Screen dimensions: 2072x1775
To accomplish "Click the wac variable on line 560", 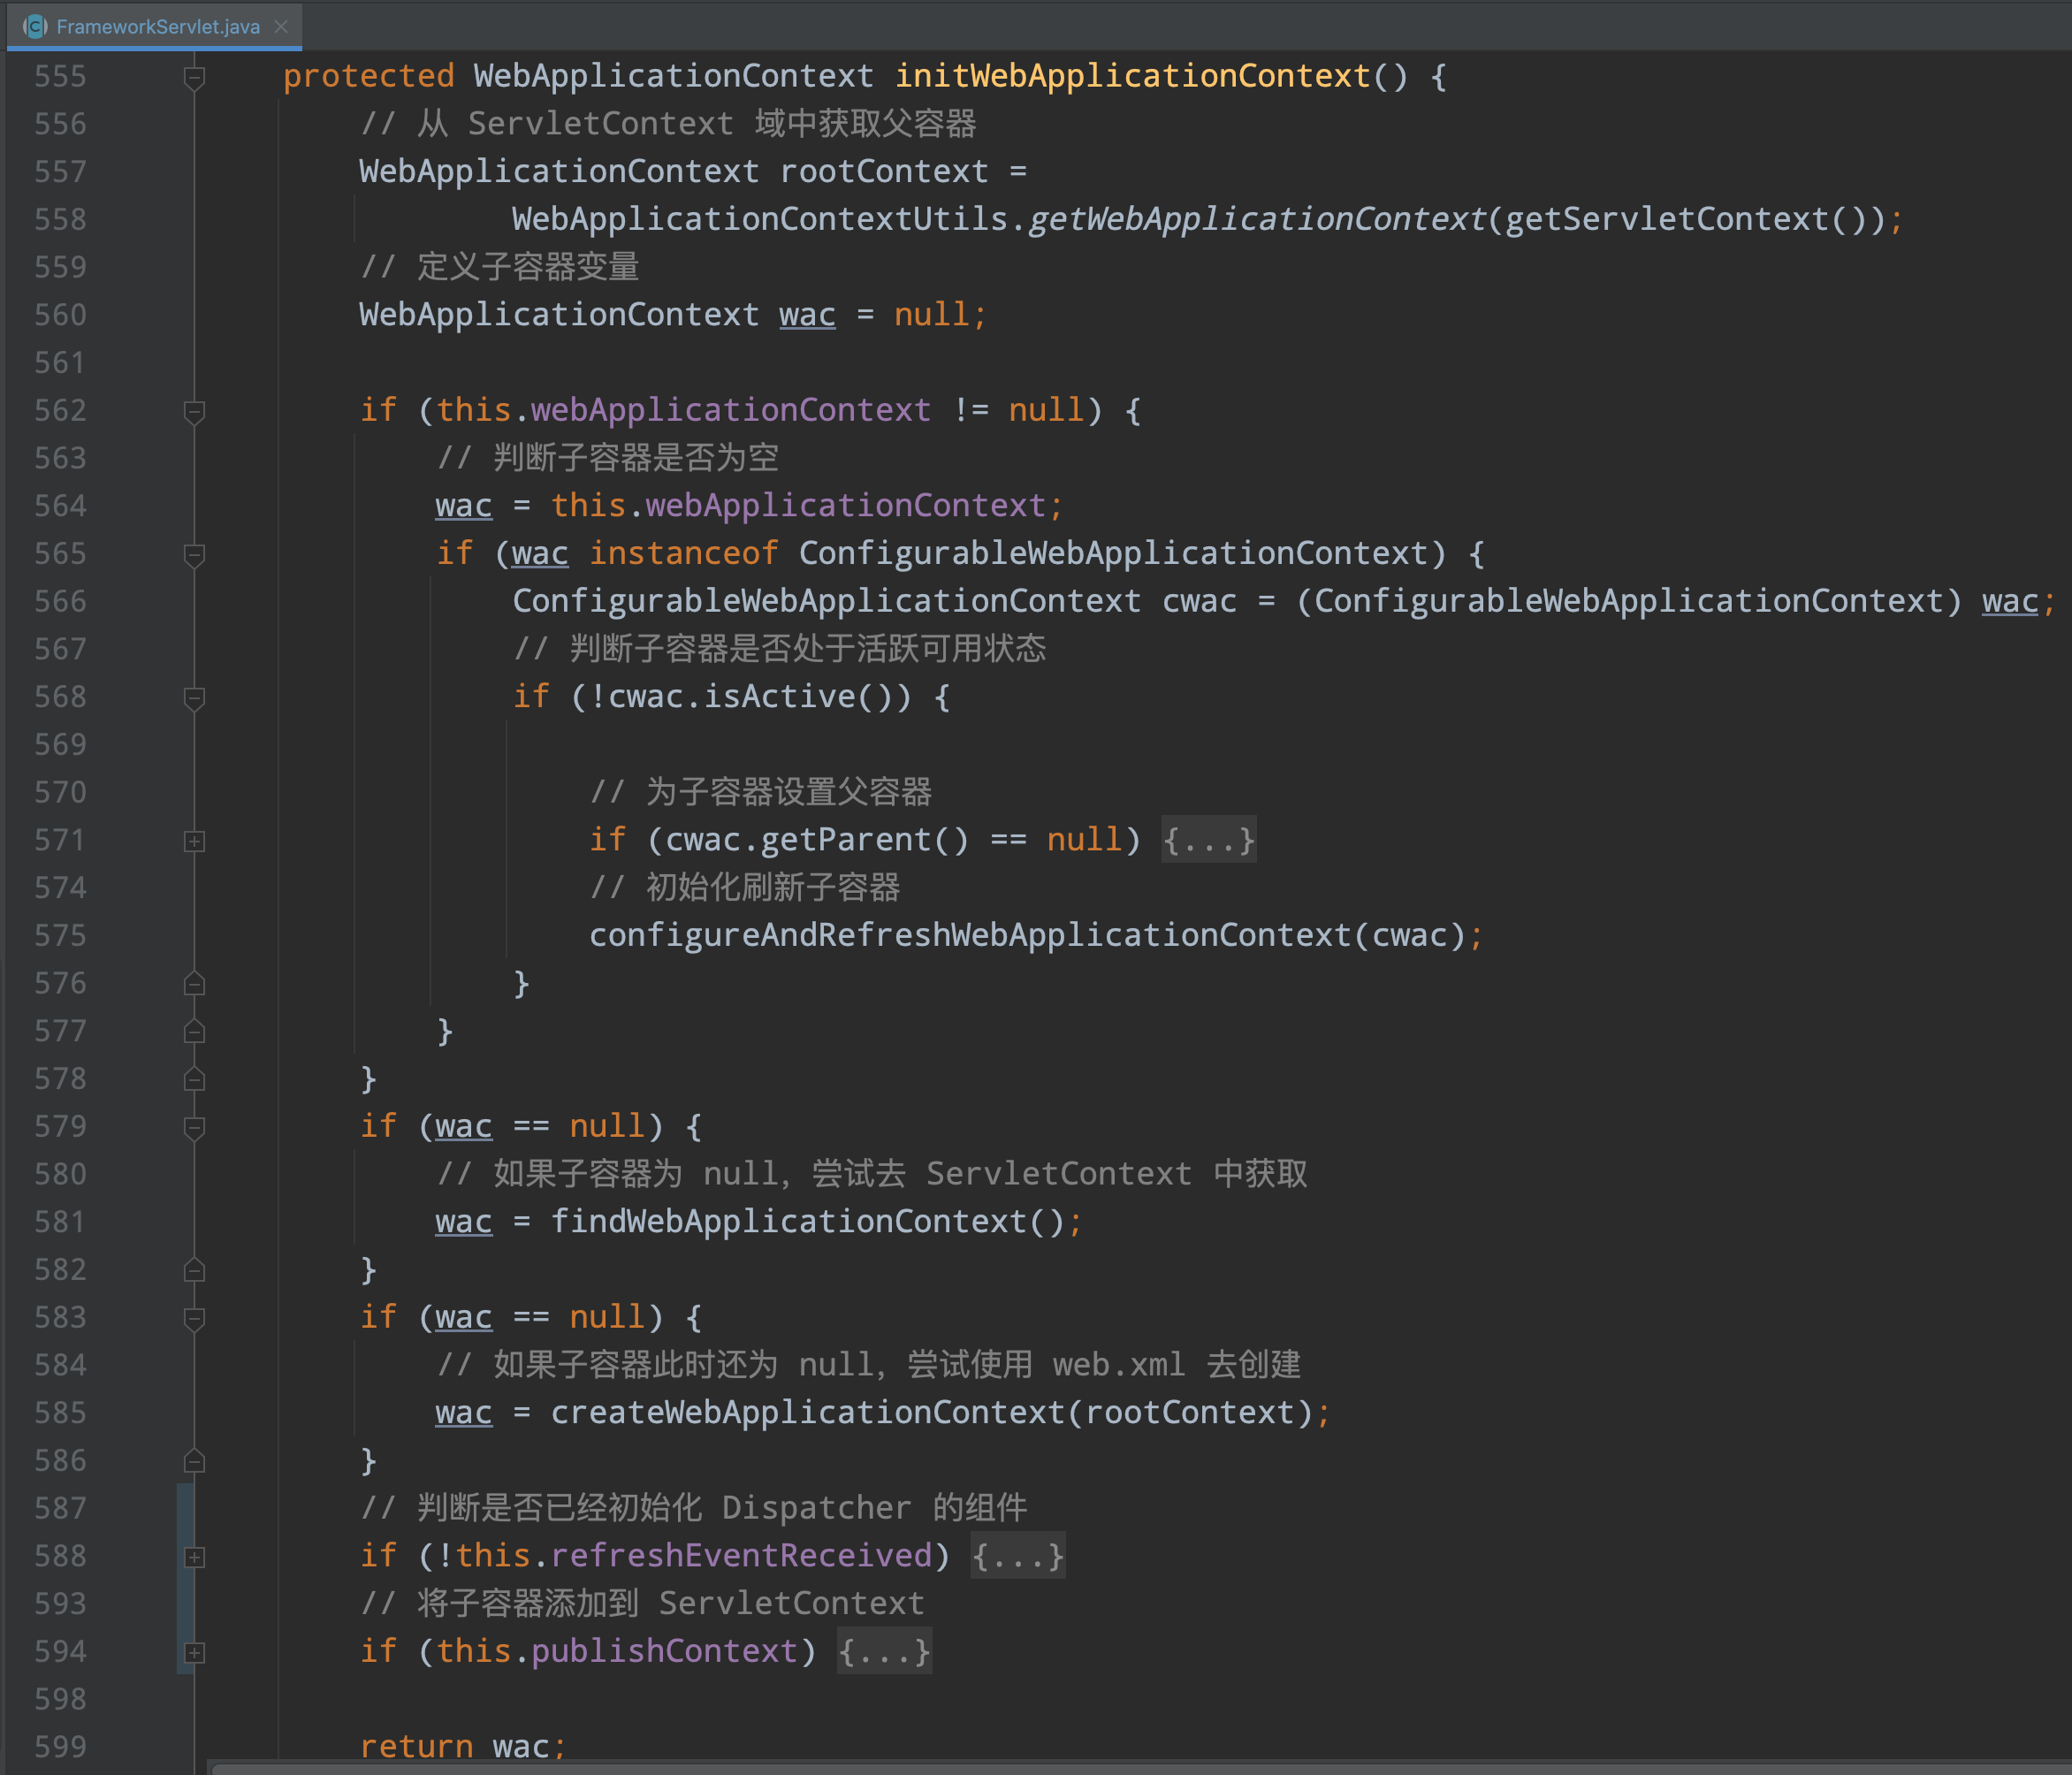I will tap(806, 314).
